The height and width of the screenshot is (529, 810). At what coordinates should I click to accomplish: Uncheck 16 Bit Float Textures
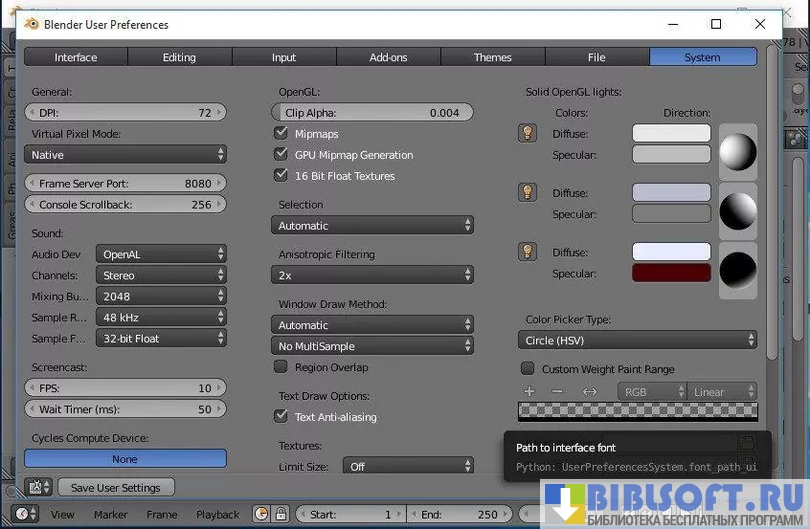pos(281,175)
